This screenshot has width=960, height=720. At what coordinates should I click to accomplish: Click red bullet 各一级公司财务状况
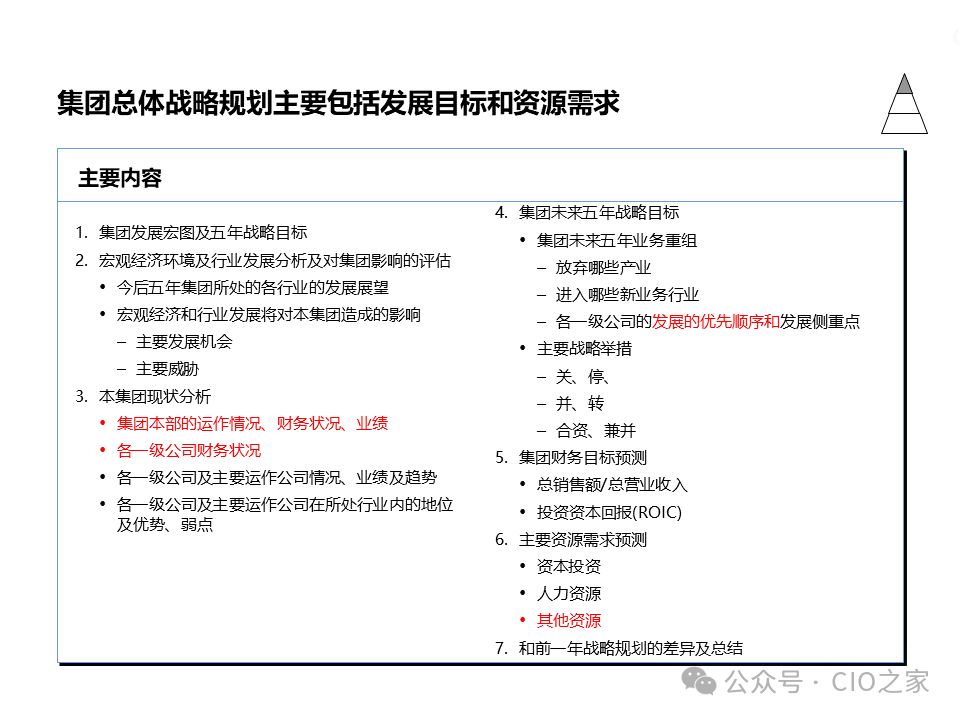[x=189, y=450]
